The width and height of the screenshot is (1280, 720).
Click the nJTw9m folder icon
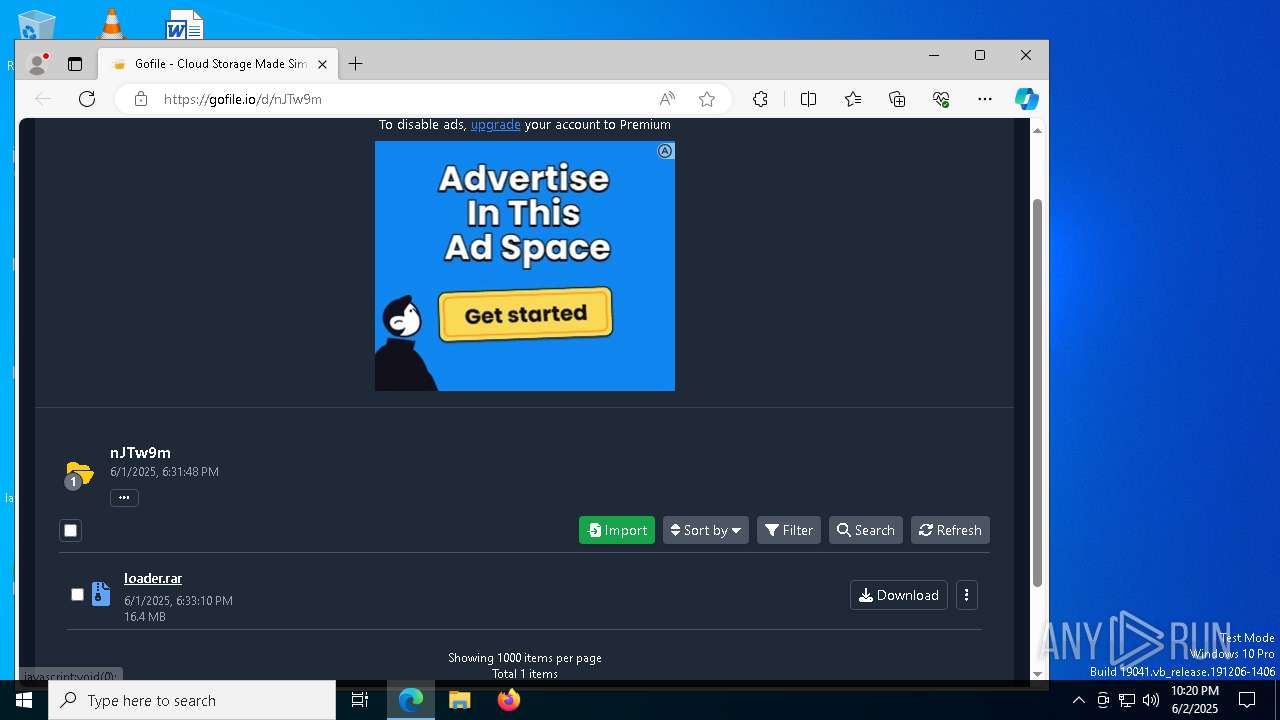pos(79,473)
